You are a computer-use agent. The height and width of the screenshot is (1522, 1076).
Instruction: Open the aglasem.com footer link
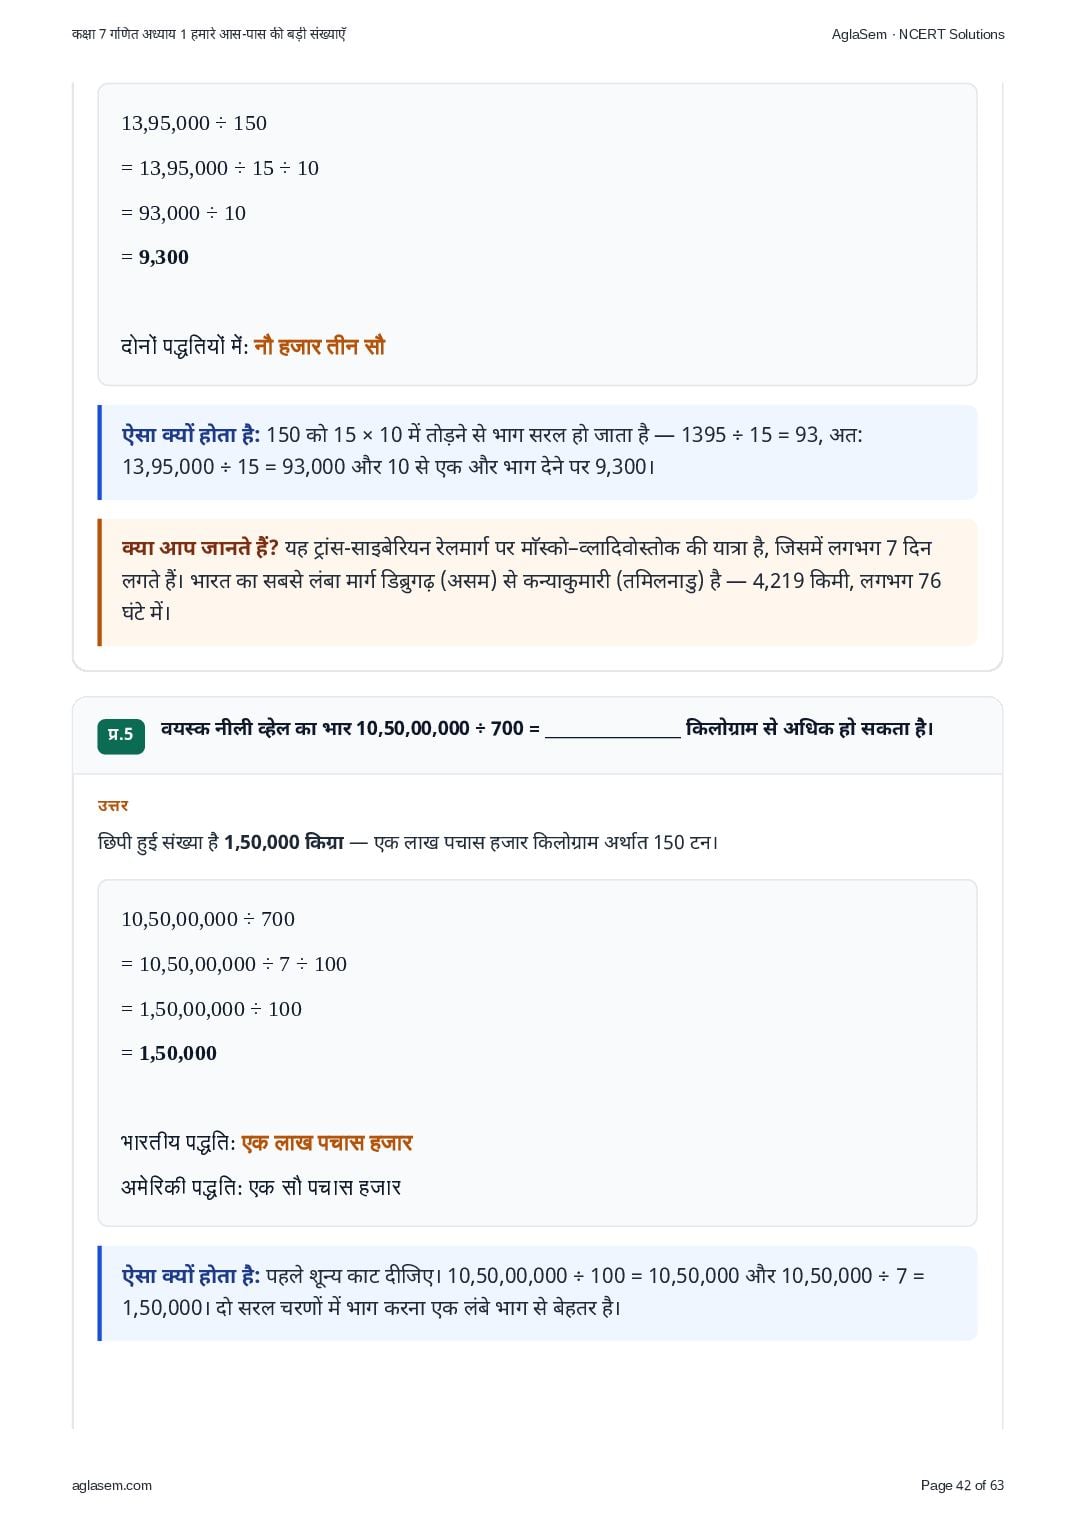[x=112, y=1485]
